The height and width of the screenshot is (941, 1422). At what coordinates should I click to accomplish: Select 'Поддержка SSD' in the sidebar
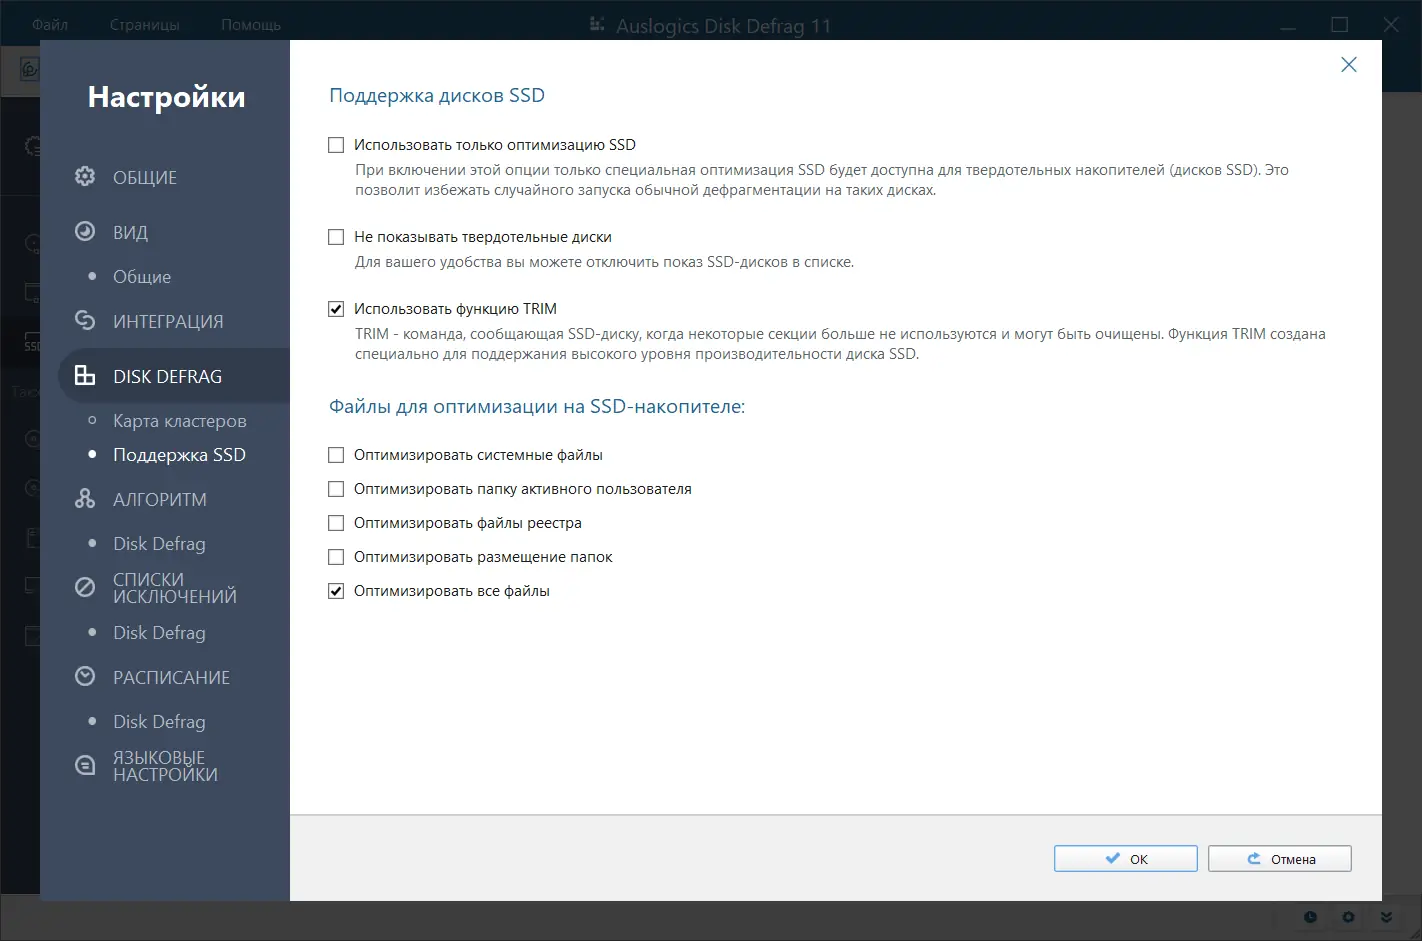(181, 454)
